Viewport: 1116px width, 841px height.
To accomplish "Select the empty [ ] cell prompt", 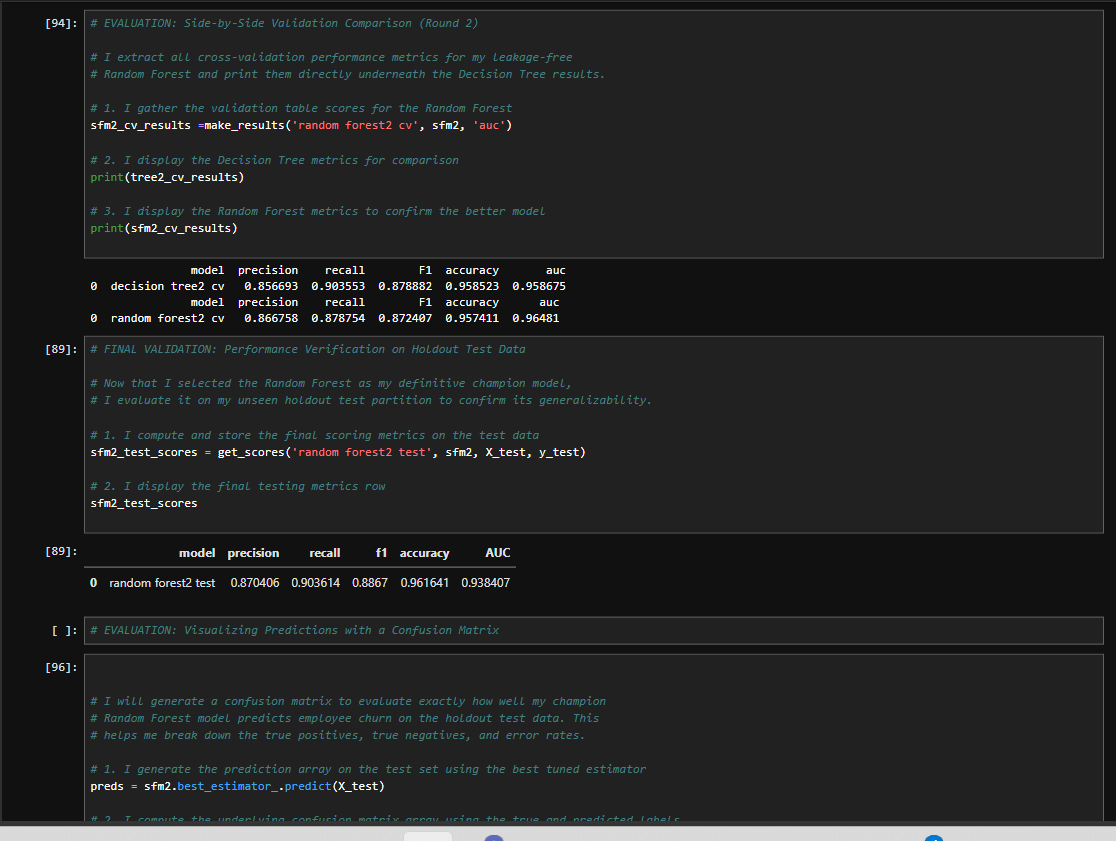I will (x=64, y=630).
